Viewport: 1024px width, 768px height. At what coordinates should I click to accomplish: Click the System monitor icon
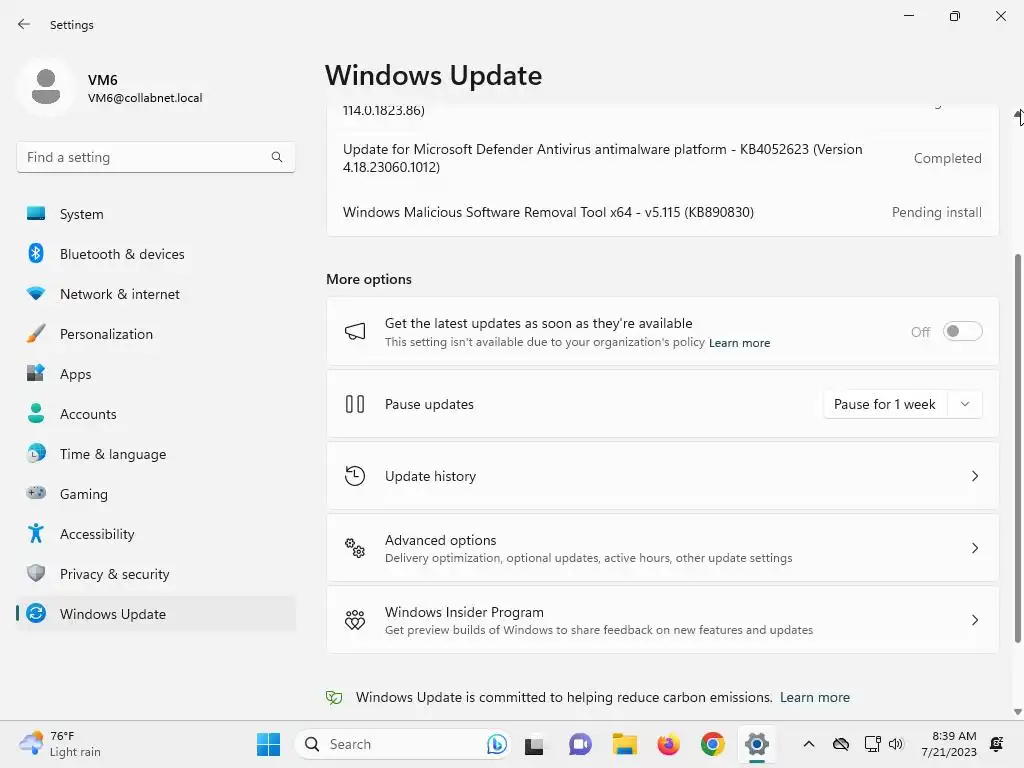(36, 214)
